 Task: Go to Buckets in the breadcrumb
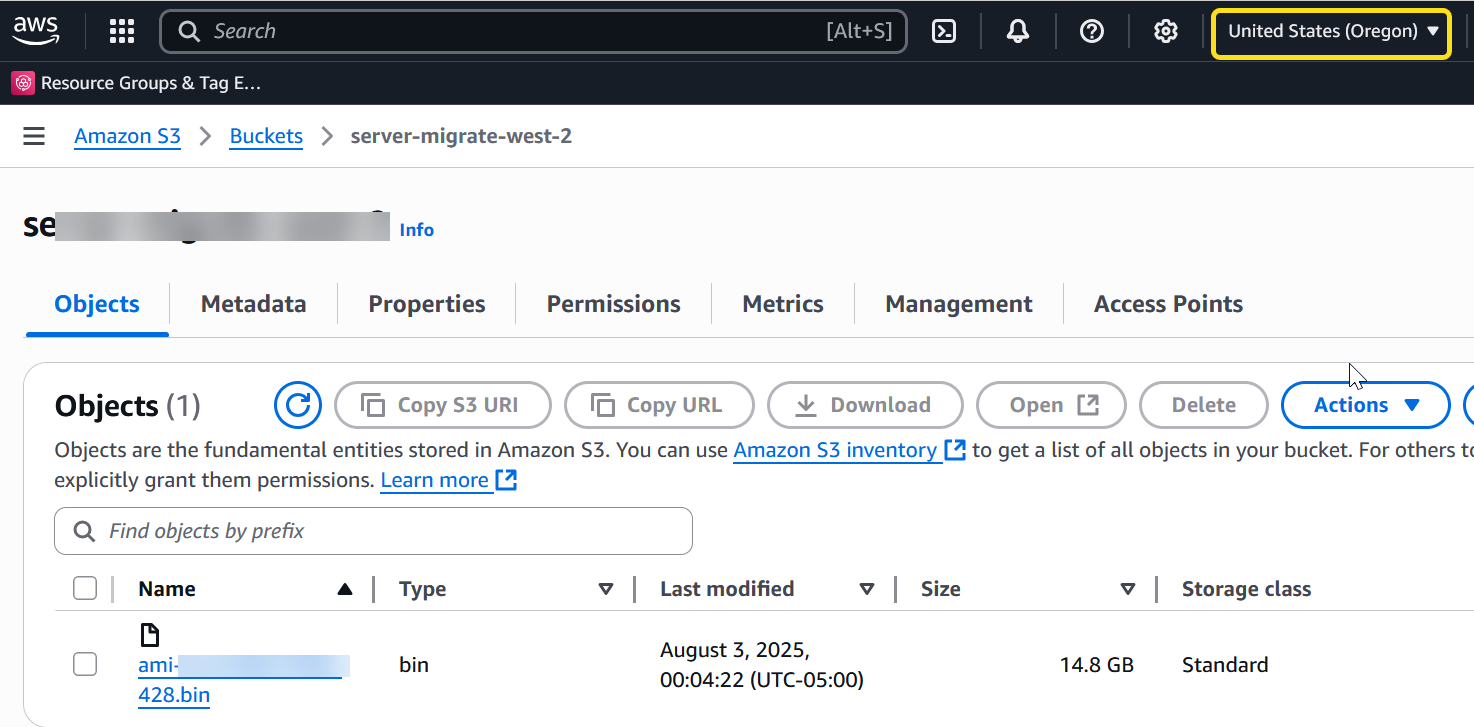[x=266, y=136]
